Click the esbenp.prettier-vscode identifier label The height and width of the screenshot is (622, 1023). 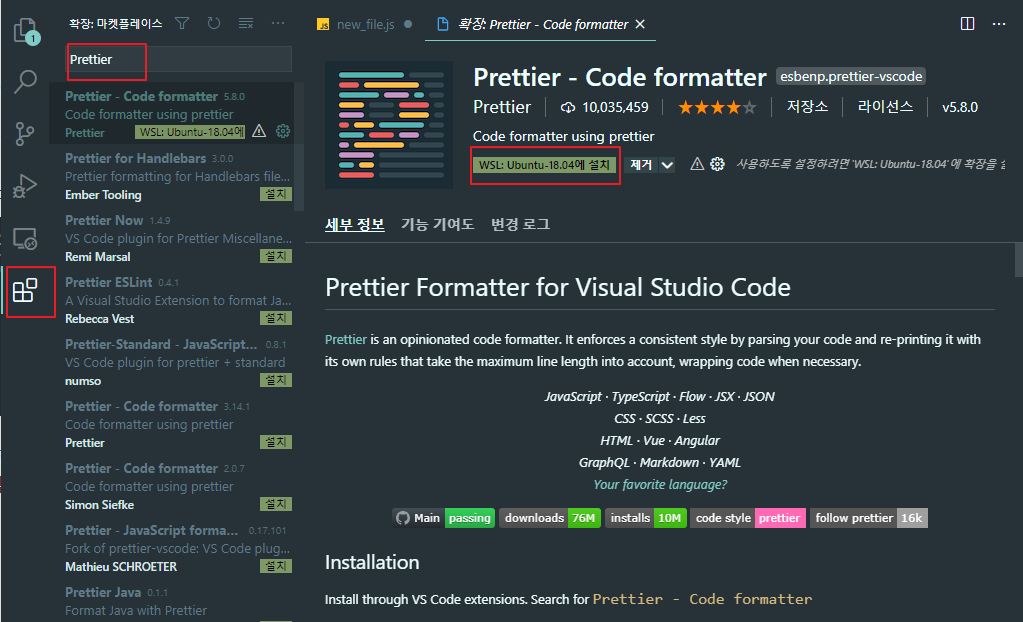851,76
